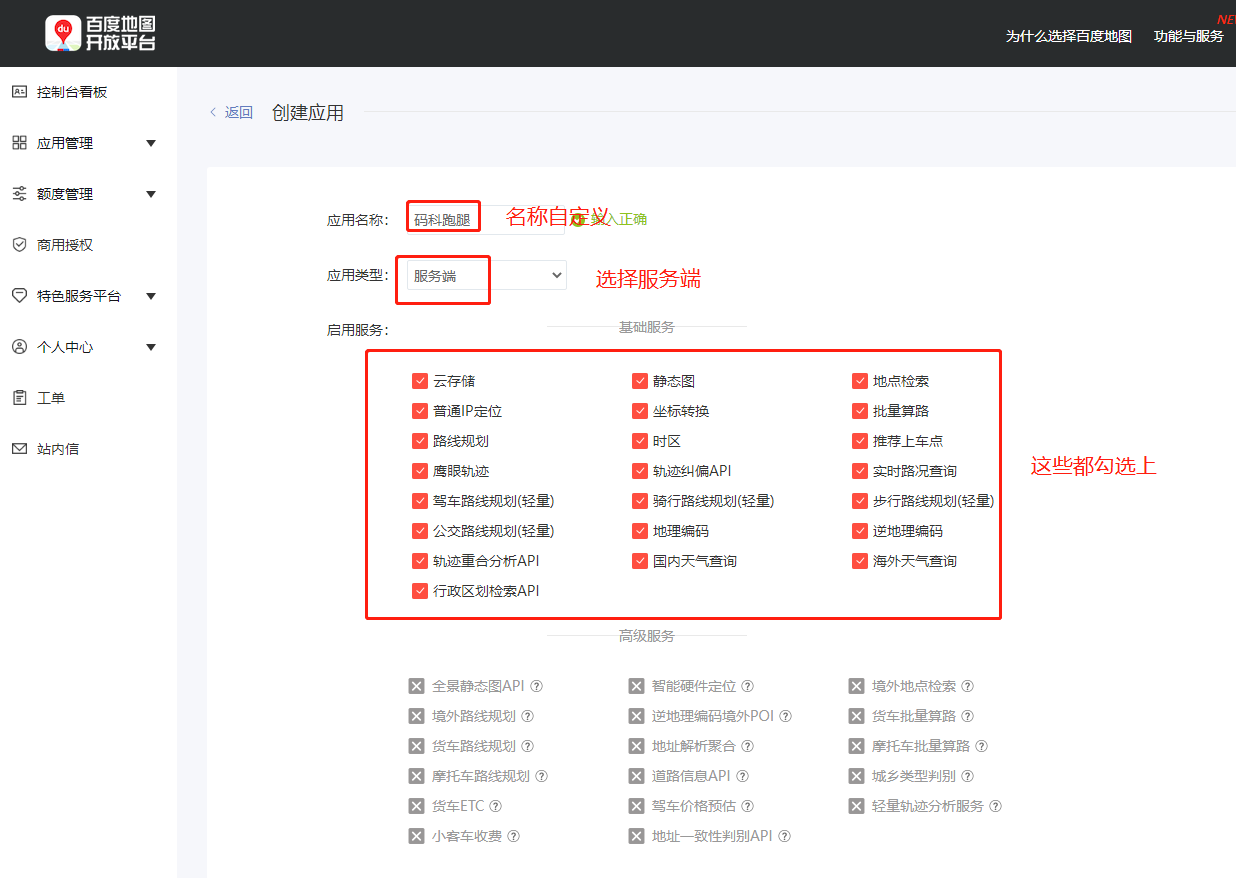Toggle the 实时路况查询 checkbox

click(x=860, y=471)
